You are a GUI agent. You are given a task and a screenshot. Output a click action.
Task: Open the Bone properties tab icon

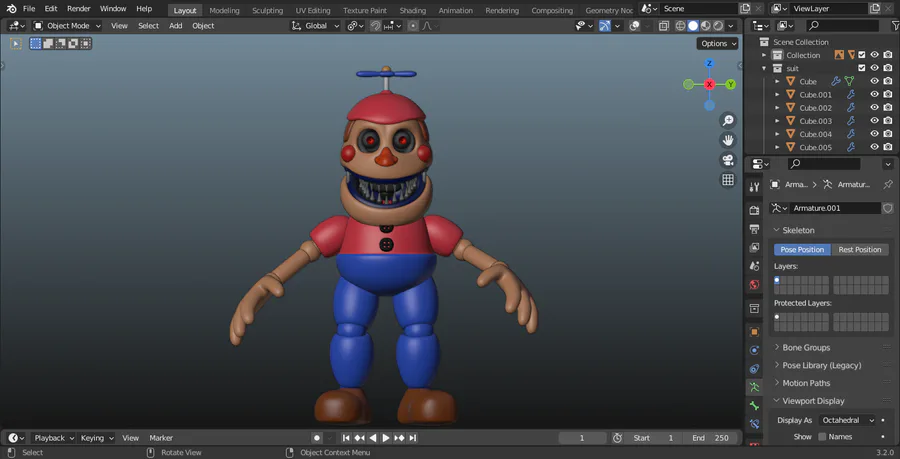tap(754, 406)
